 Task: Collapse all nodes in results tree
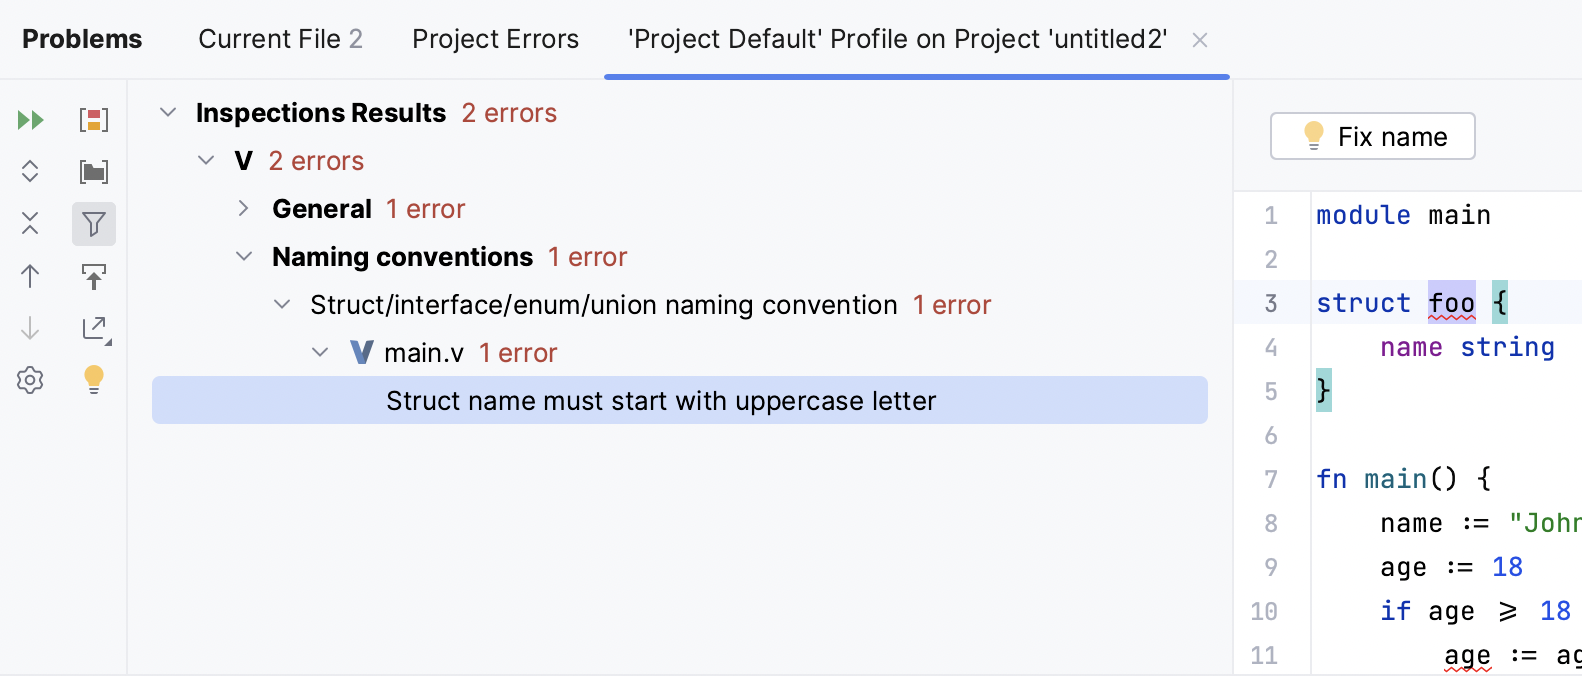(30, 224)
